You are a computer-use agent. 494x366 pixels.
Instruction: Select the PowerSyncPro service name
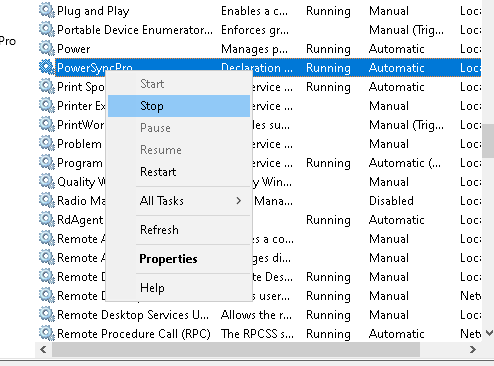click(95, 68)
